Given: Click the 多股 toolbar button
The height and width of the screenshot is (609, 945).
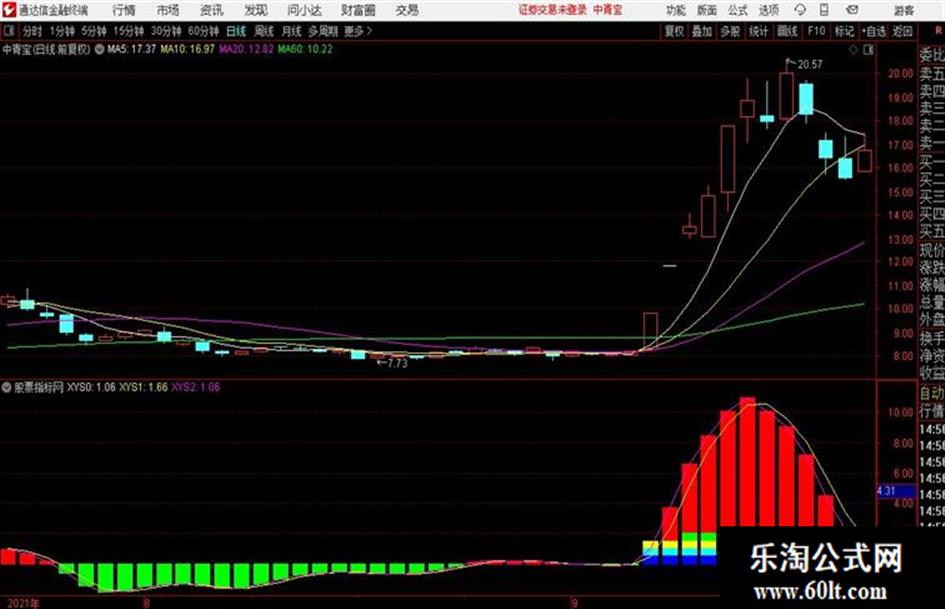Looking at the screenshot, I should pos(730,31).
